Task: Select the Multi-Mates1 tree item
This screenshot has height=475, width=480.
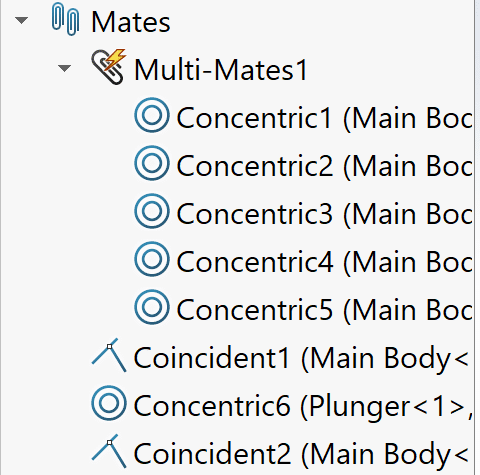Action: click(x=220, y=70)
